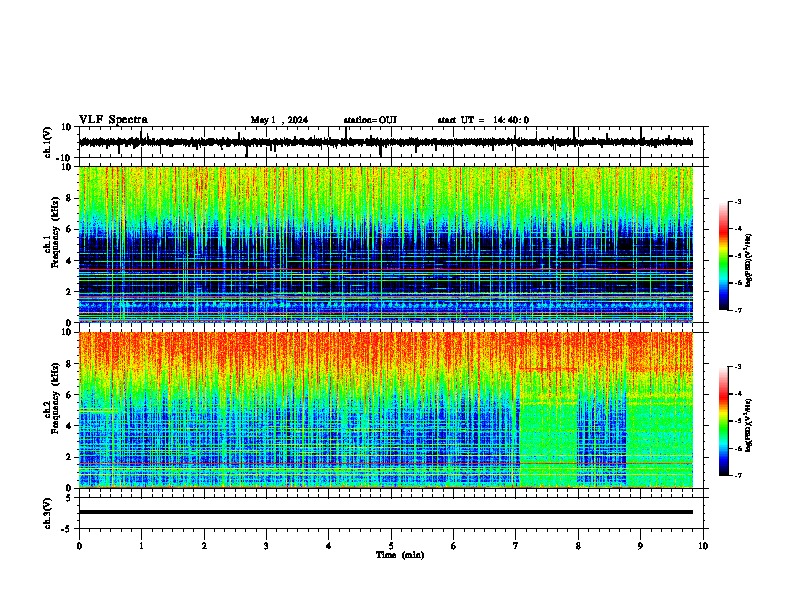Click time axis tick label "7"
Image resolution: width=792 pixels, height=612 pixels.
pos(516,546)
